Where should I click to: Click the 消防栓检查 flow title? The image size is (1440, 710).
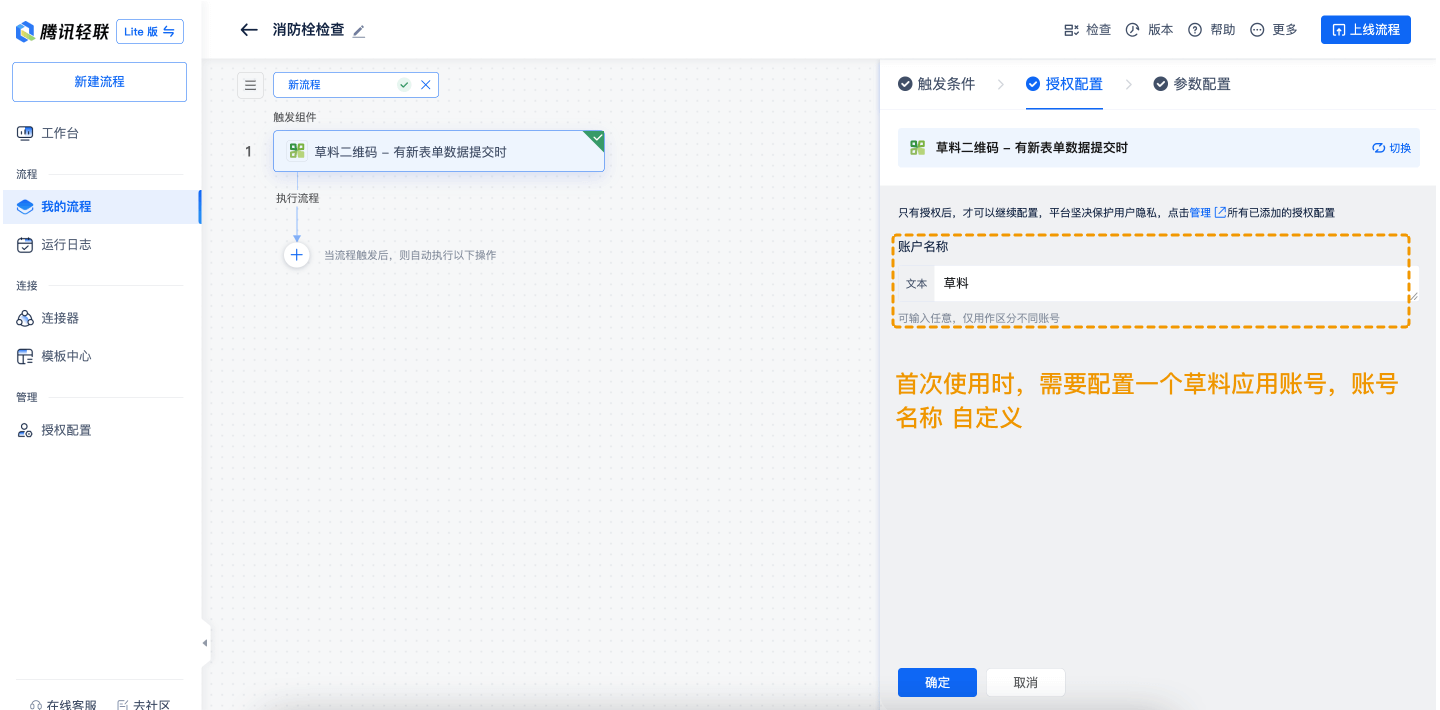[x=308, y=30]
